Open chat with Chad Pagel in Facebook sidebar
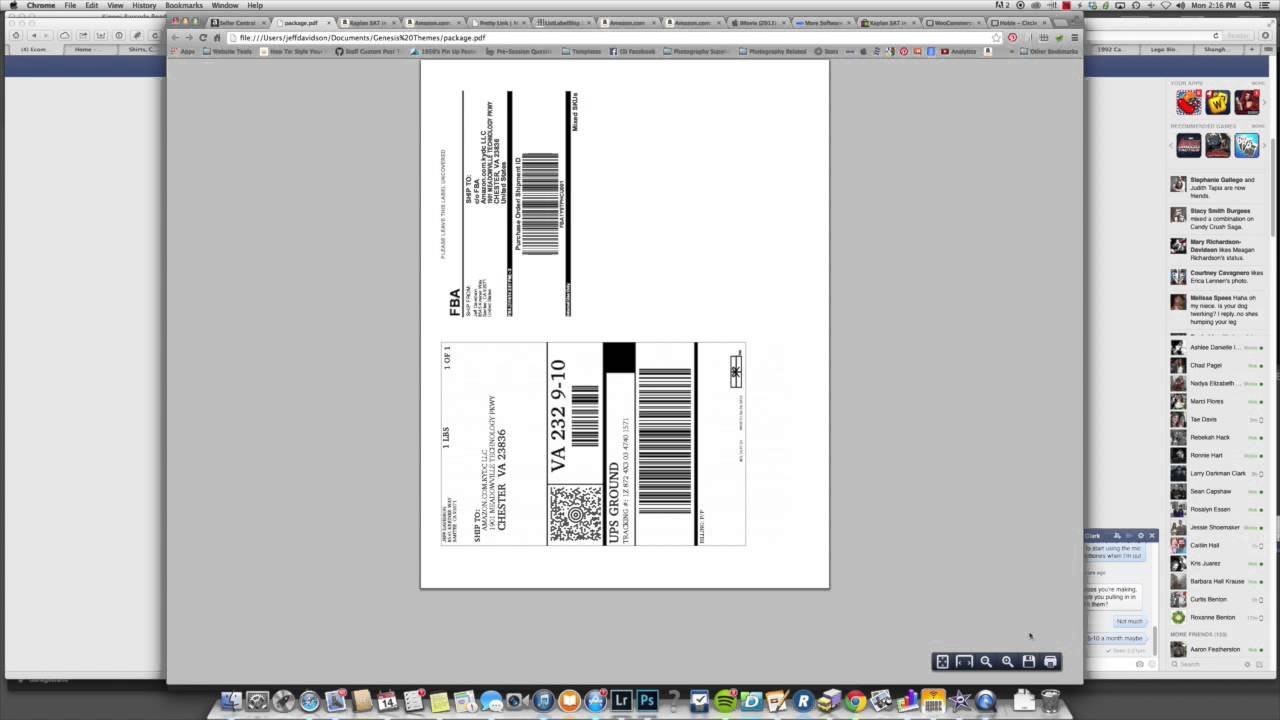Image resolution: width=1280 pixels, height=720 pixels. coord(1217,365)
